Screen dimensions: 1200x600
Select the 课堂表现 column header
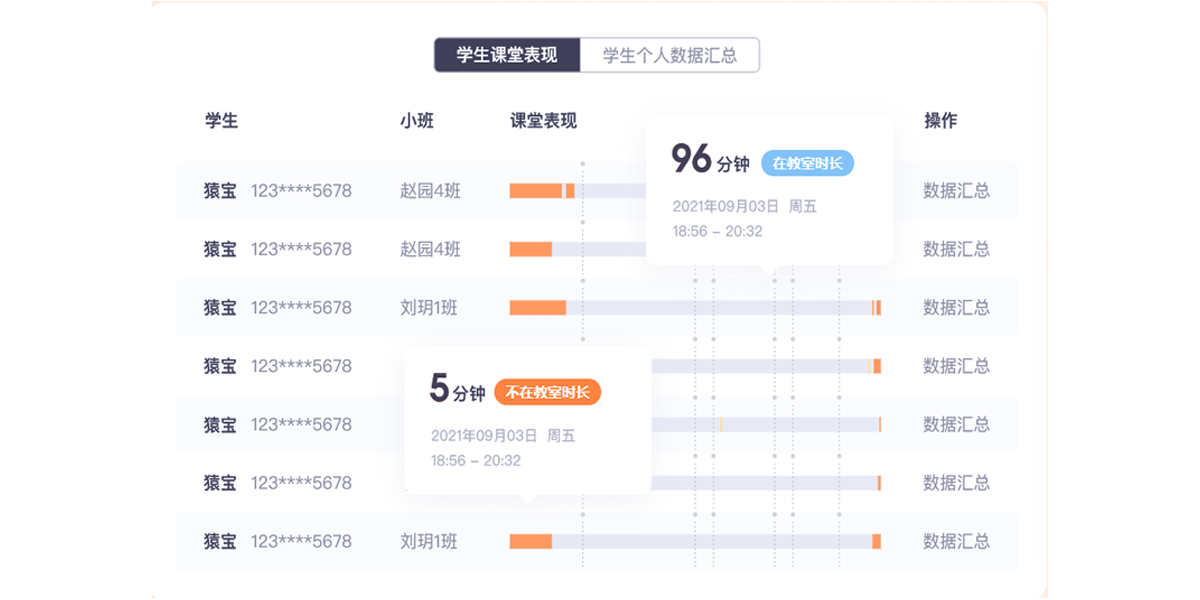click(543, 121)
